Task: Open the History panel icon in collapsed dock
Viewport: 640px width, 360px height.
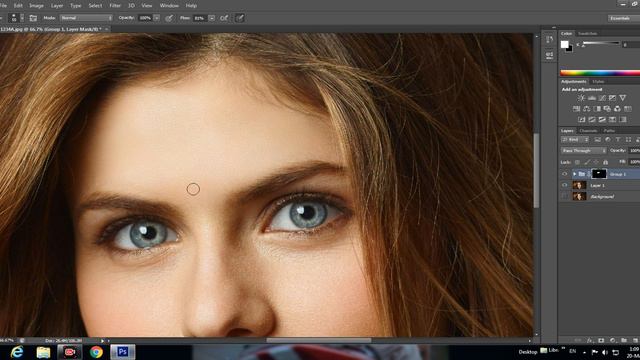Action: [549, 40]
